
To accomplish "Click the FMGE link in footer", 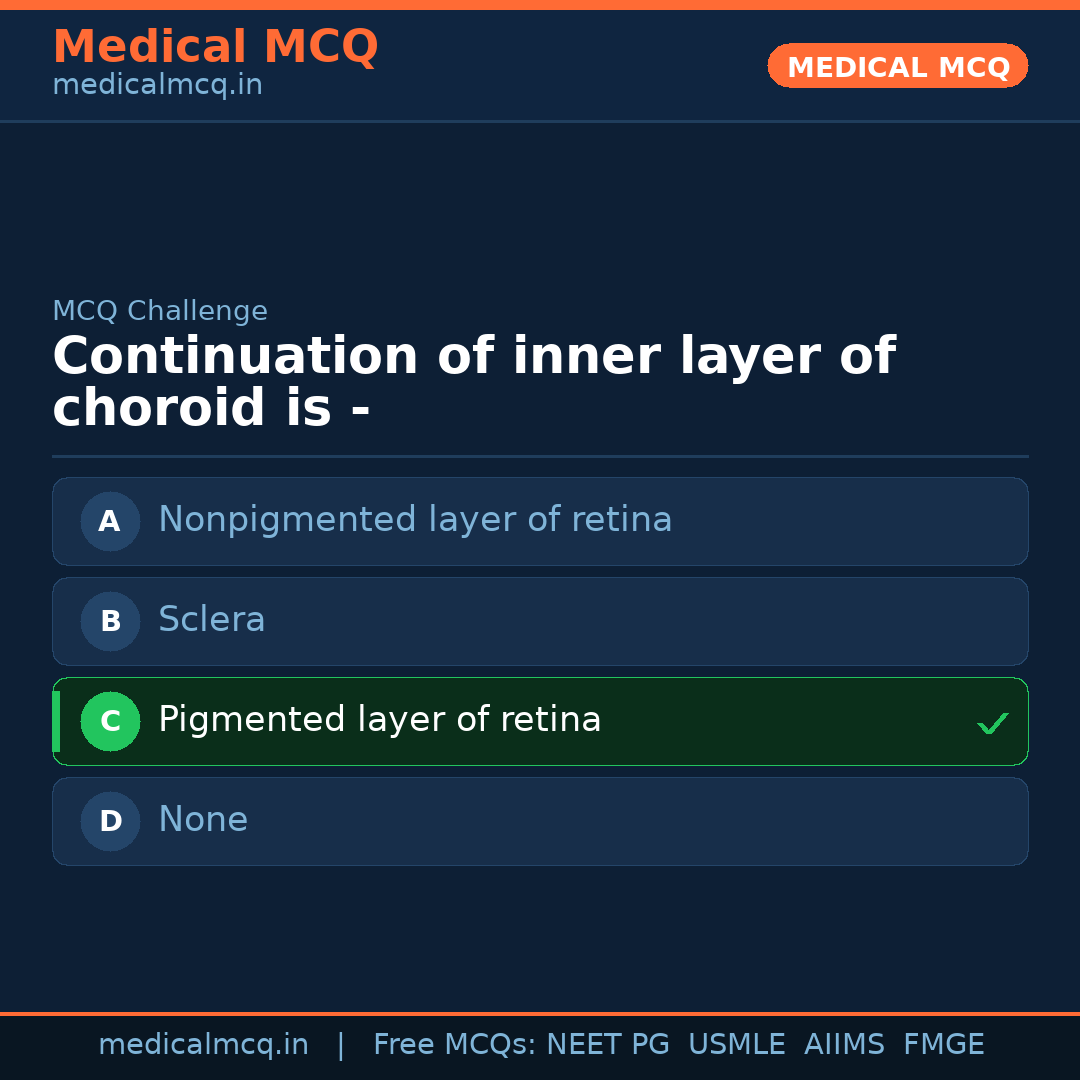I will tap(943, 1044).
